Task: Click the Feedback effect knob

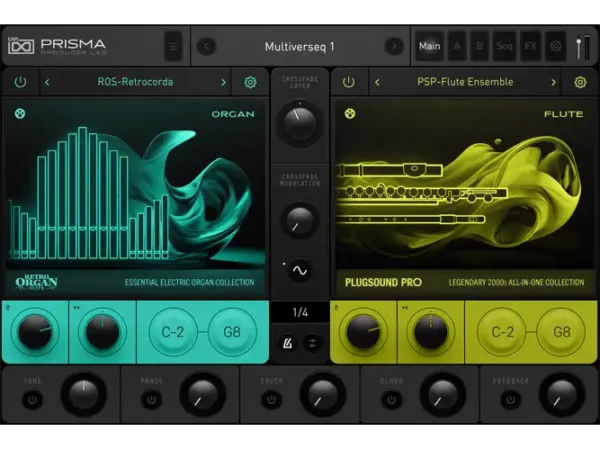Action: click(x=562, y=395)
